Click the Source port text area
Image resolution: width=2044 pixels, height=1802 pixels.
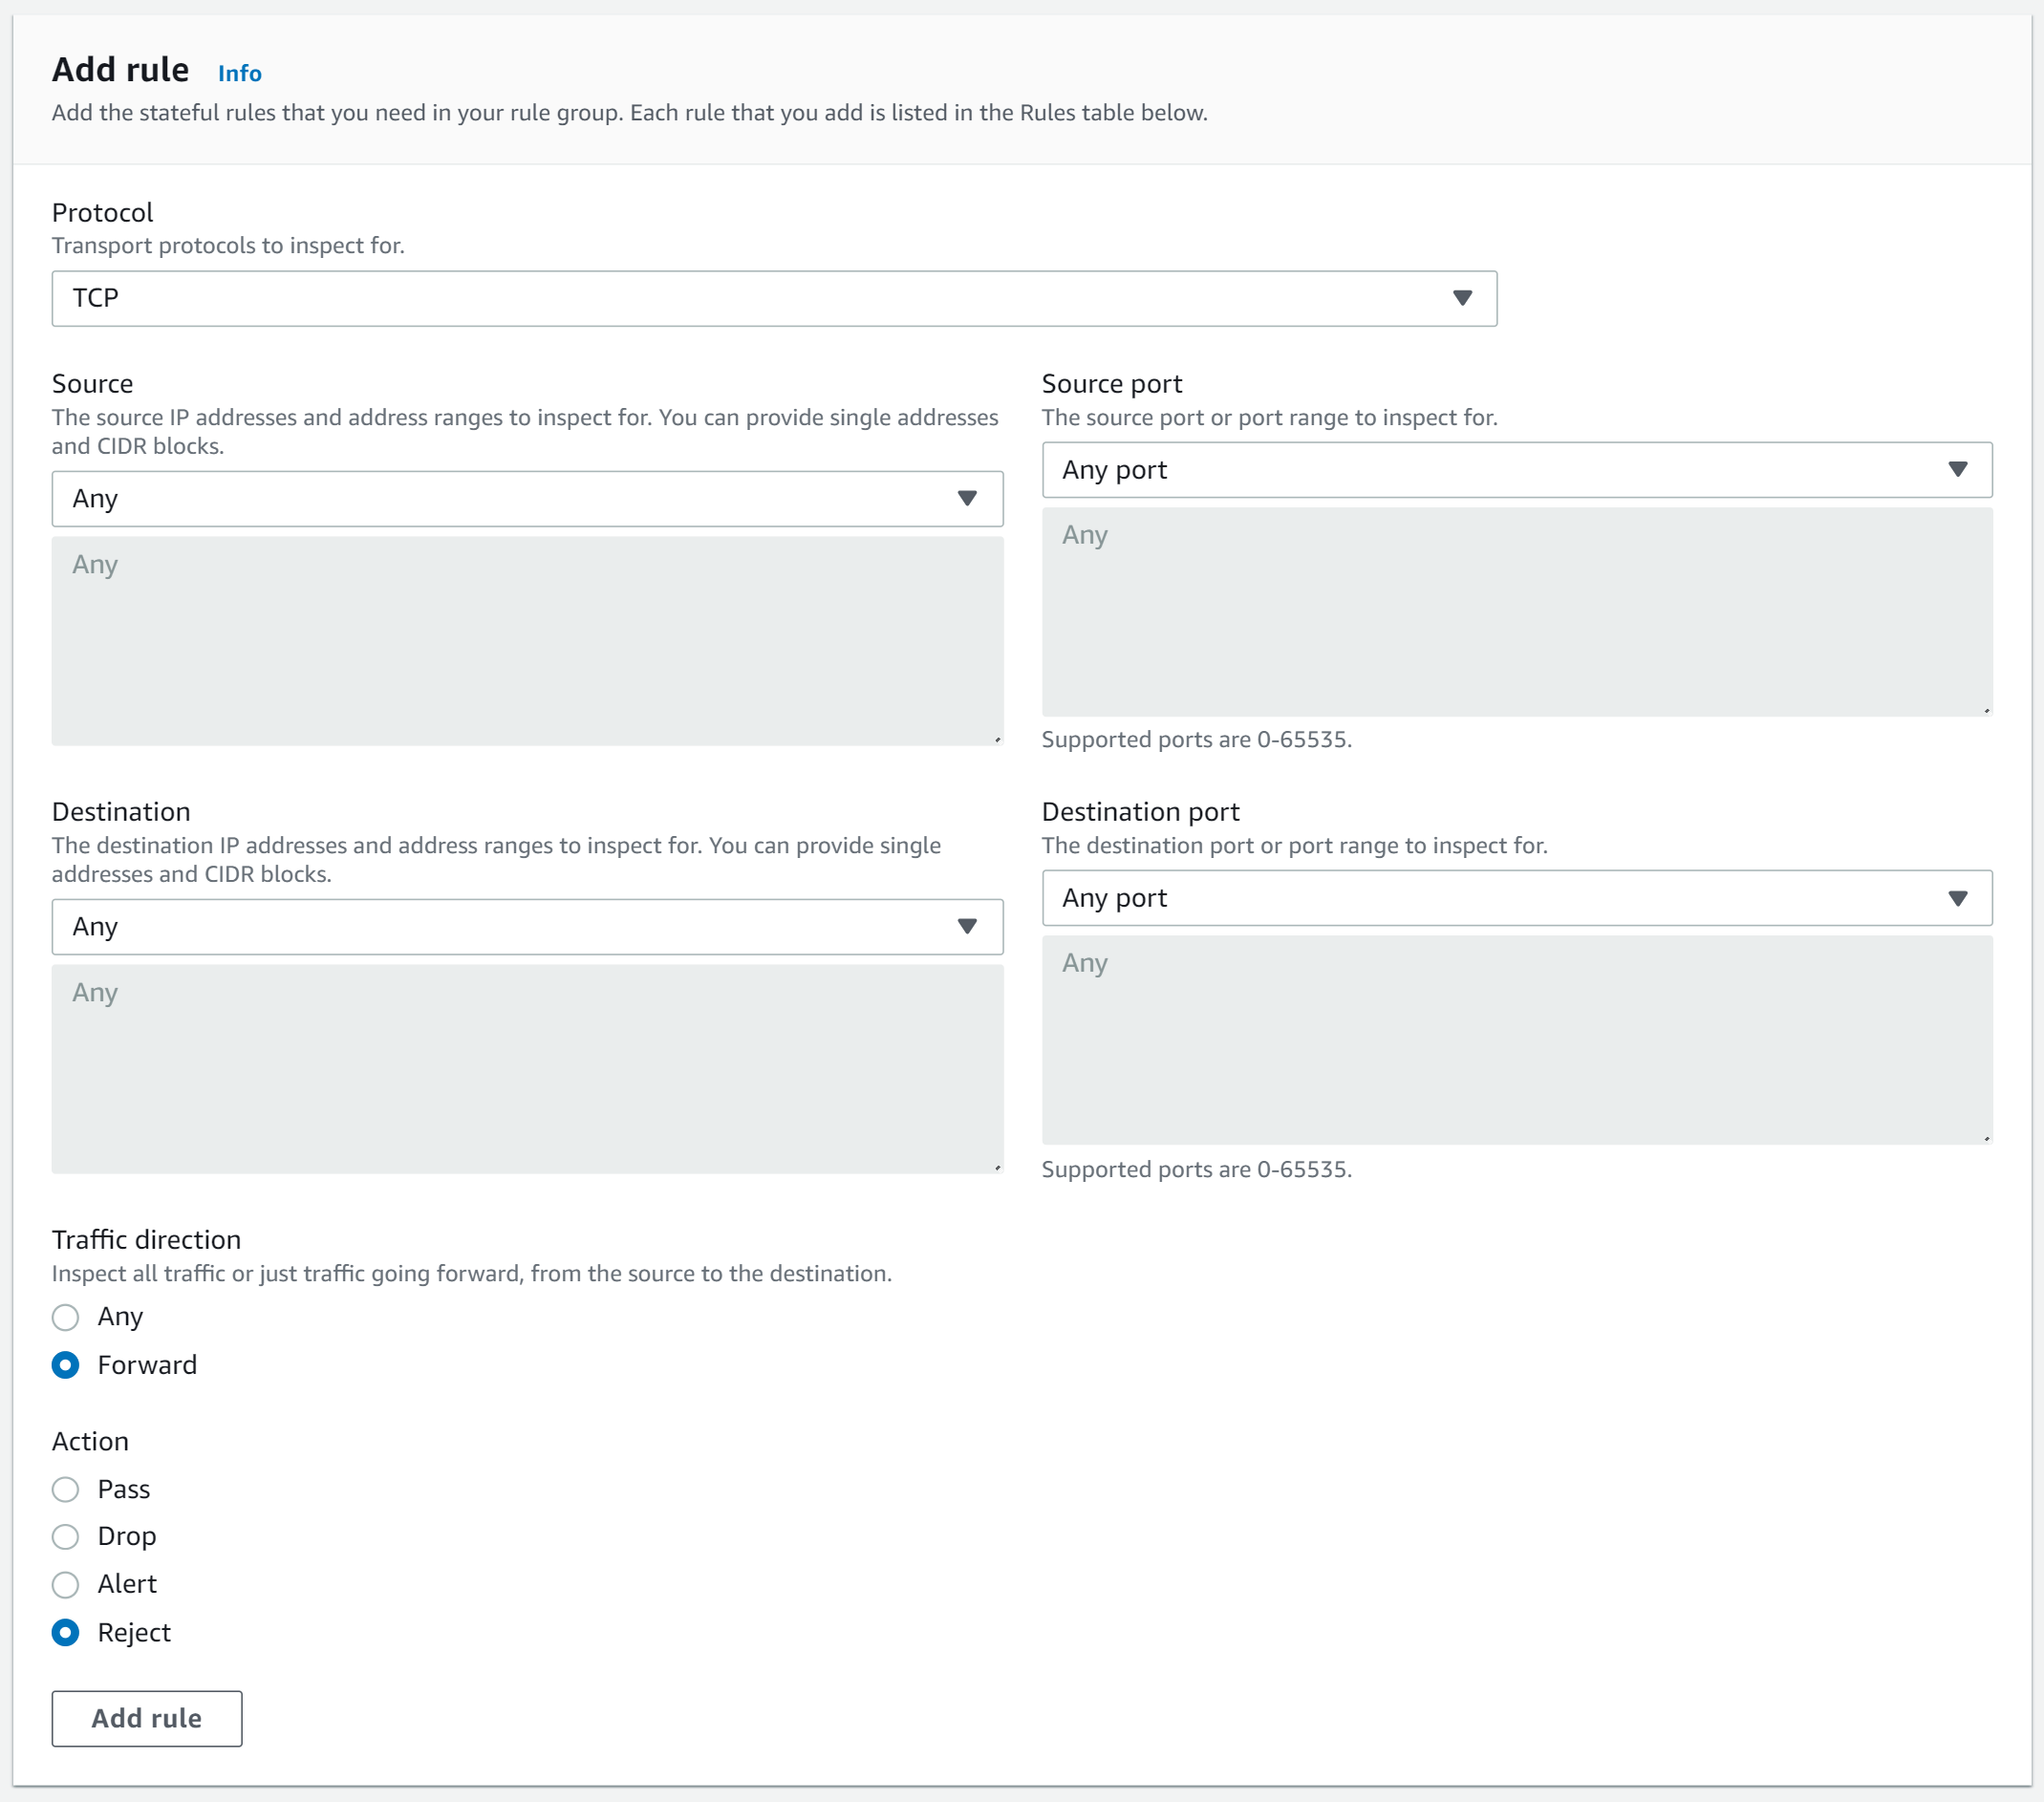click(1517, 612)
